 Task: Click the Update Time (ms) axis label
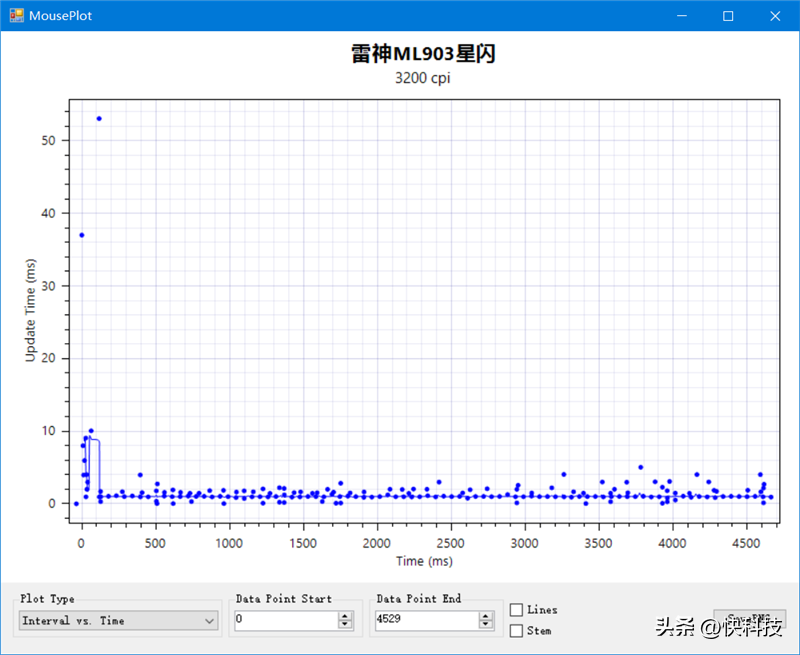point(31,310)
